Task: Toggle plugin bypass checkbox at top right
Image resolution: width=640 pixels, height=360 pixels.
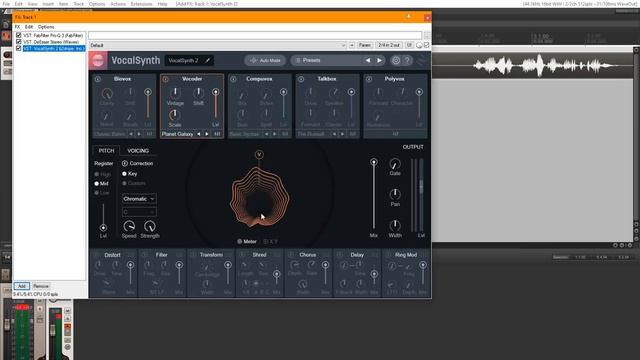Action: pyautogui.click(x=427, y=45)
